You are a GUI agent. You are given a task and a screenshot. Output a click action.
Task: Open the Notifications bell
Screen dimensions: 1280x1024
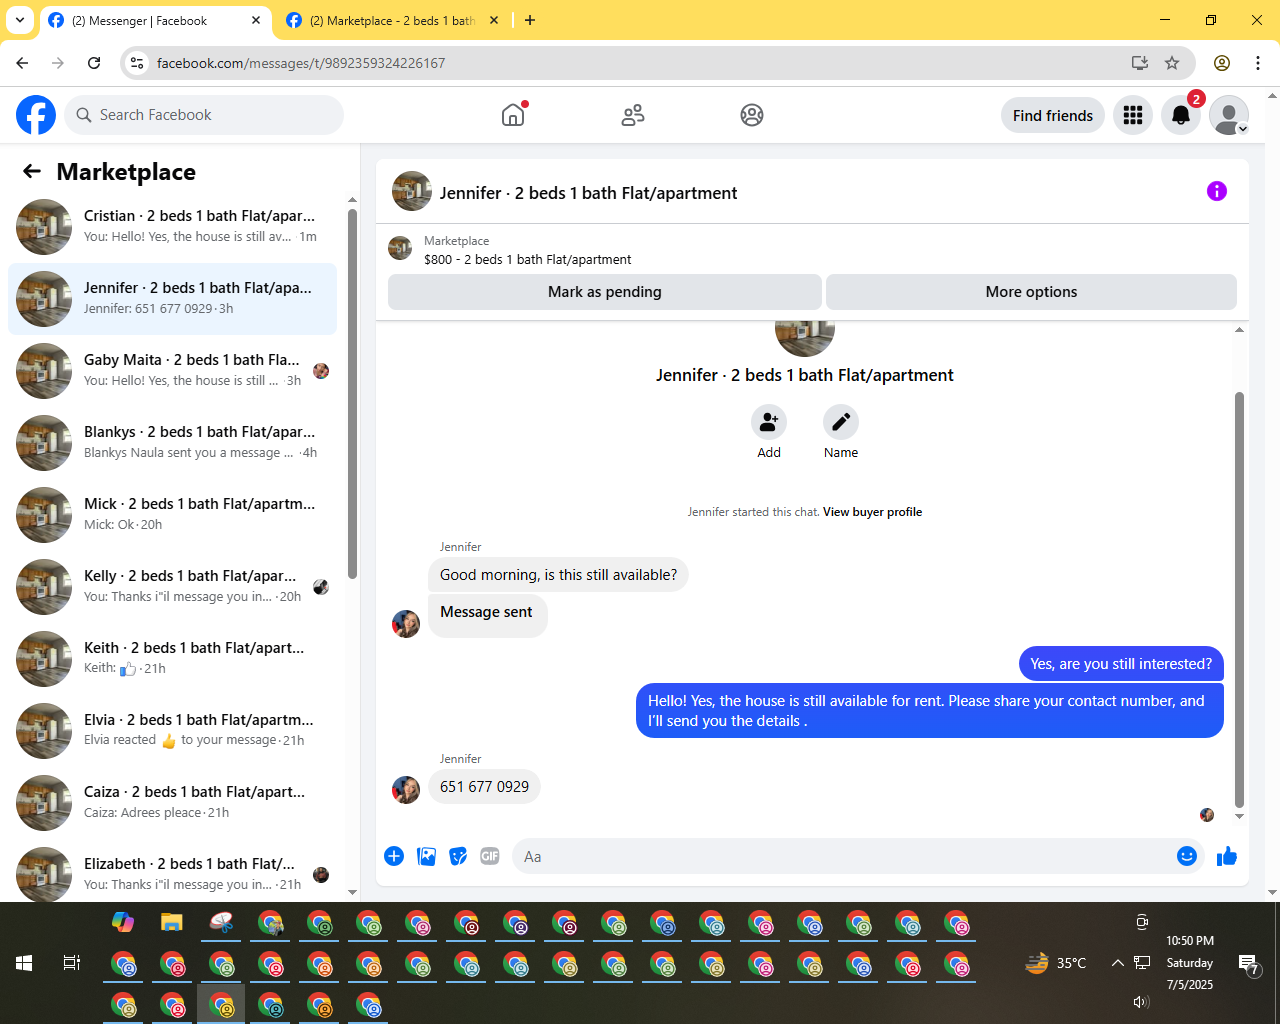tap(1181, 115)
